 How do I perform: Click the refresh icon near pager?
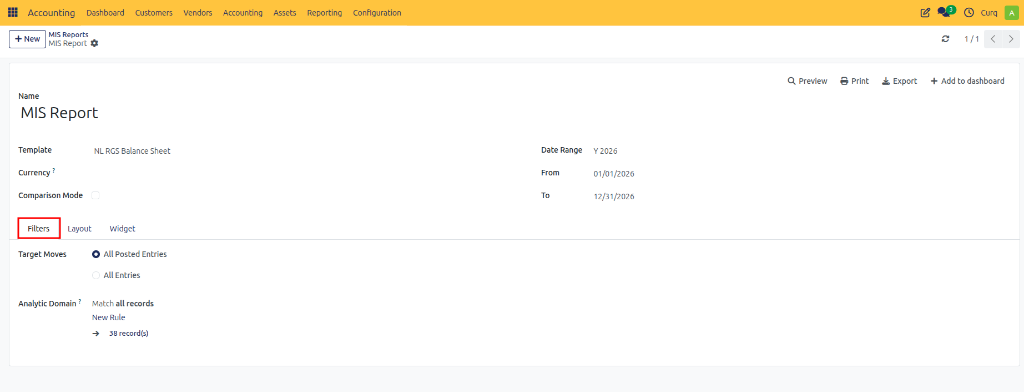coord(945,39)
